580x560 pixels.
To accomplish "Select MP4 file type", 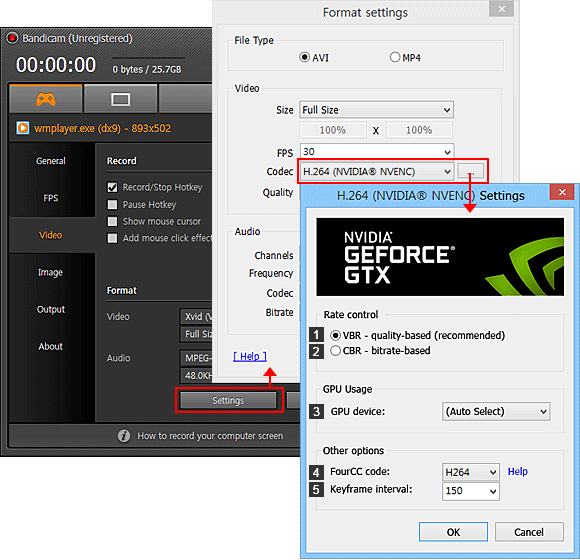I will (395, 57).
